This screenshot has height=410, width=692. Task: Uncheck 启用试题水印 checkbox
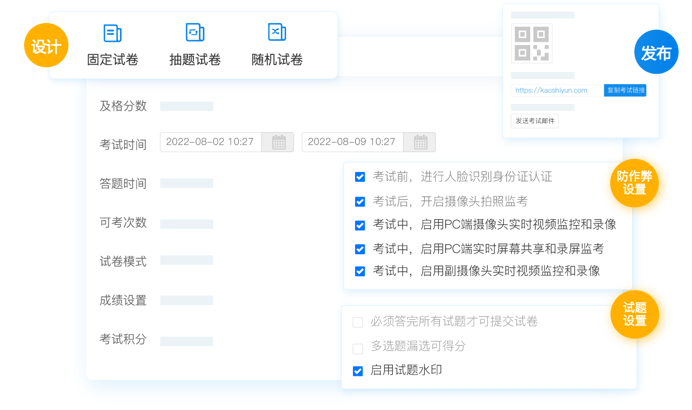[x=358, y=371]
